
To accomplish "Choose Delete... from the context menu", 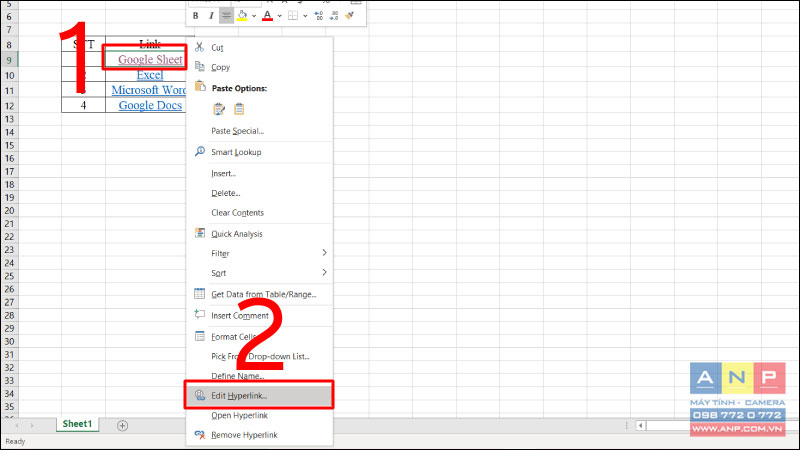I will [226, 193].
